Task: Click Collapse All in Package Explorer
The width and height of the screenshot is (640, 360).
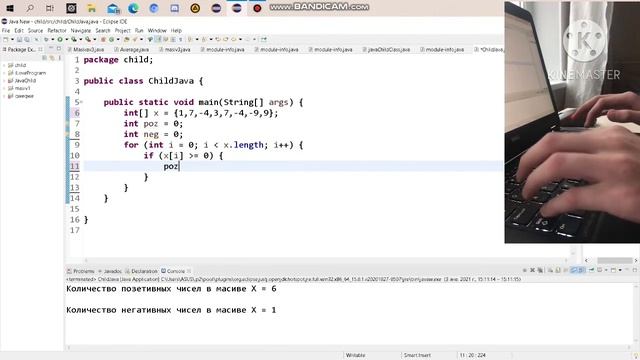Action: [45, 58]
